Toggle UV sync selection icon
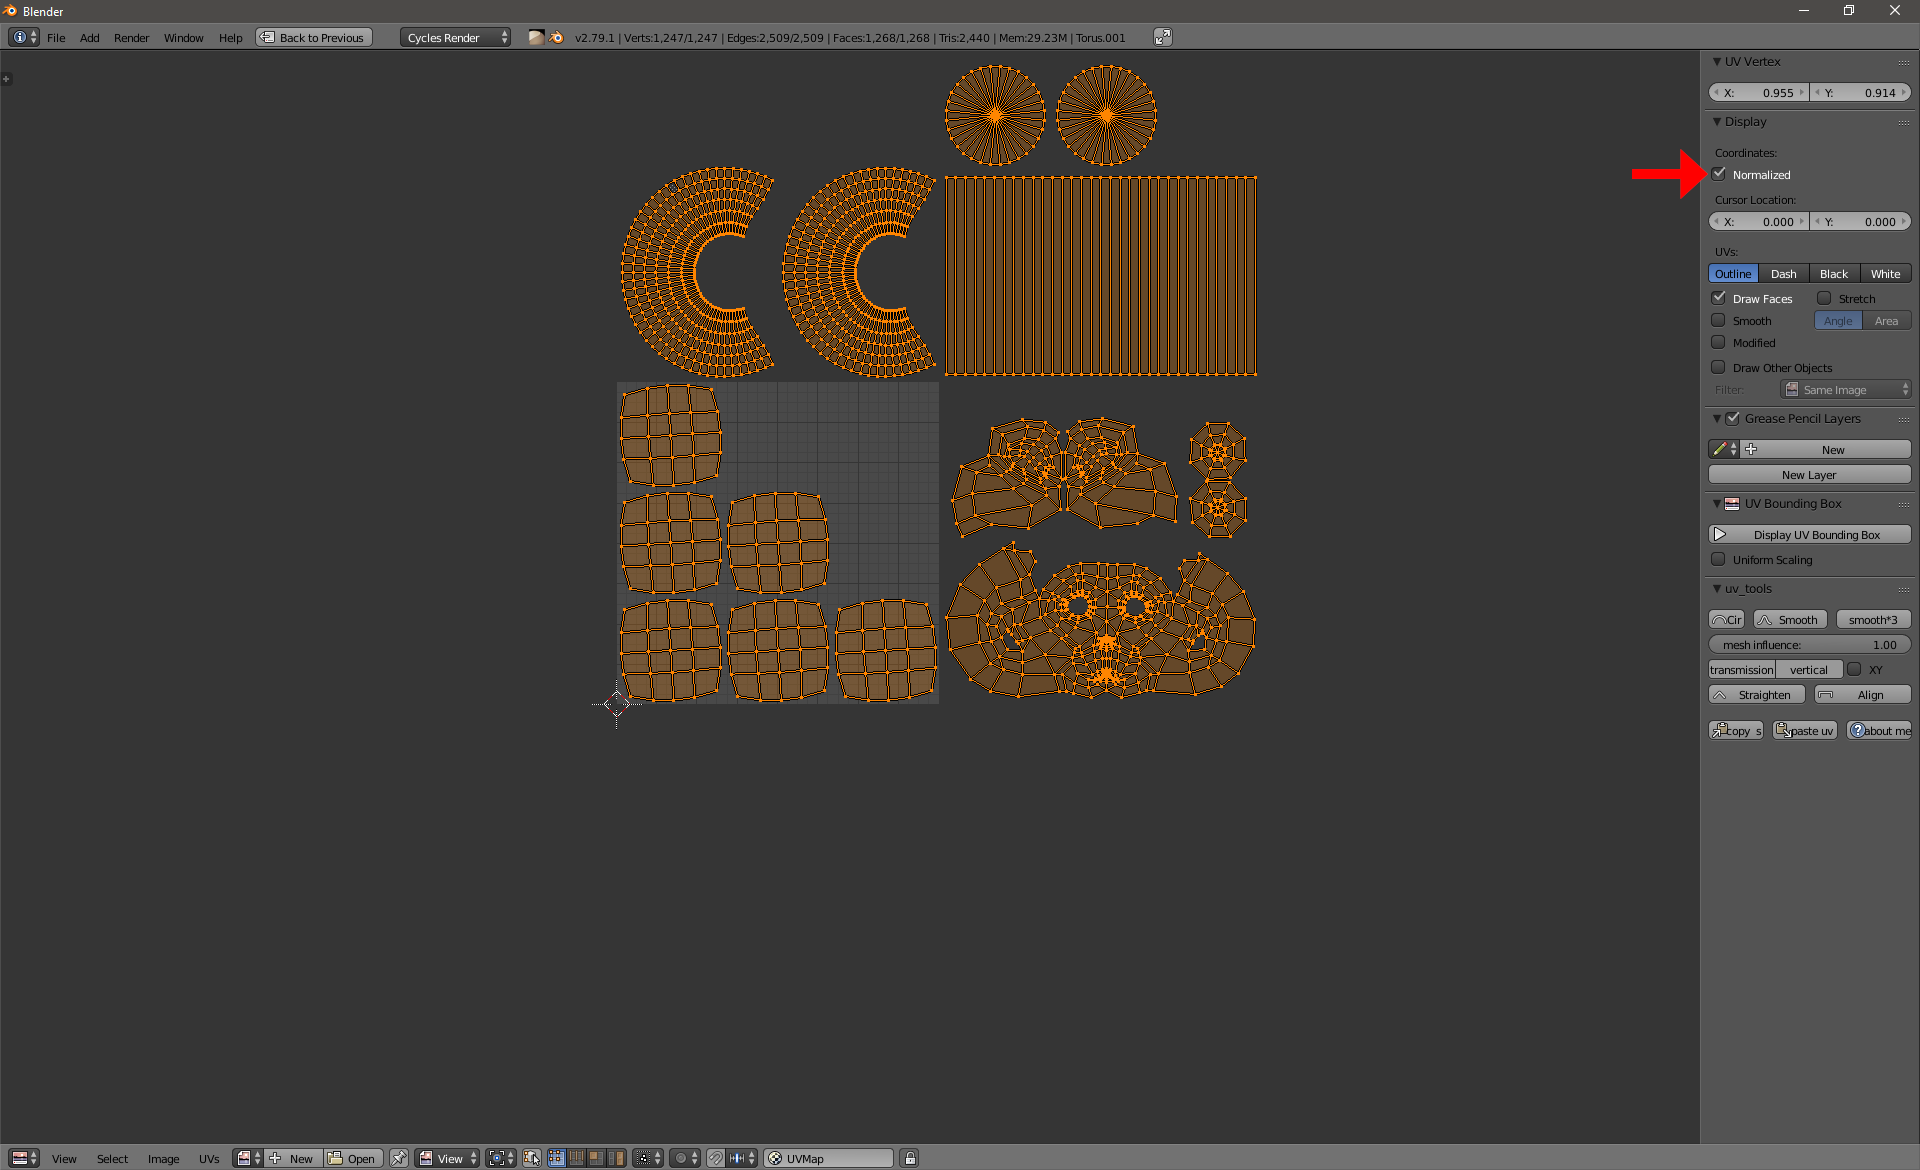 click(531, 1158)
